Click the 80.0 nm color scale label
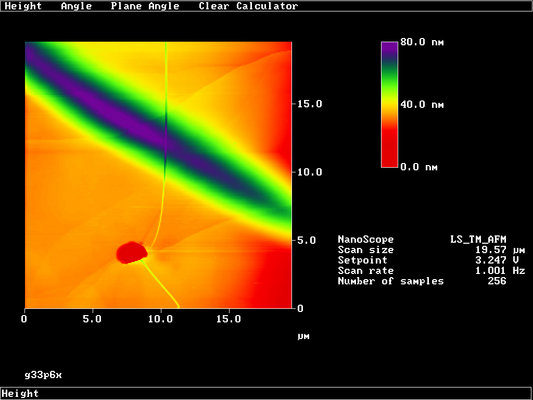This screenshot has height=400, width=533. pos(422,42)
